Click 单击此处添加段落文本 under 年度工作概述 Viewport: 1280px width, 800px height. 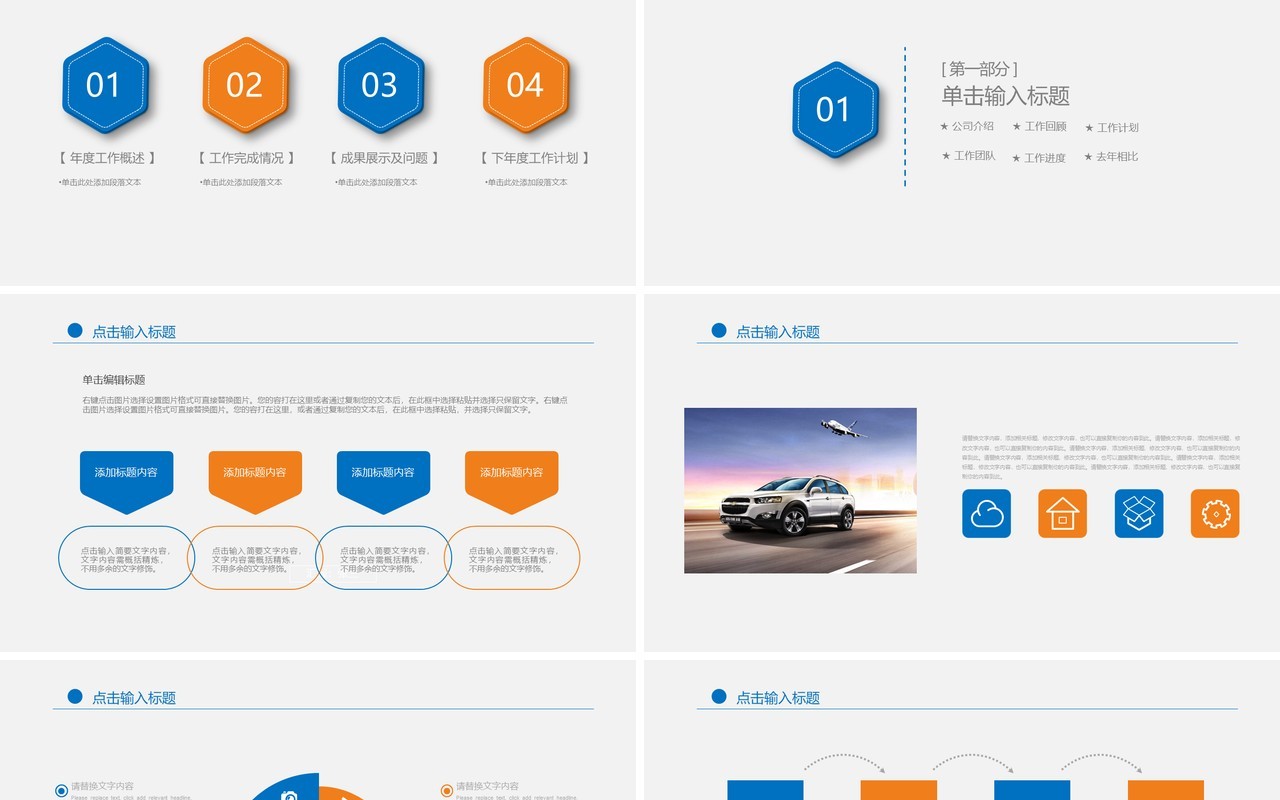[100, 182]
